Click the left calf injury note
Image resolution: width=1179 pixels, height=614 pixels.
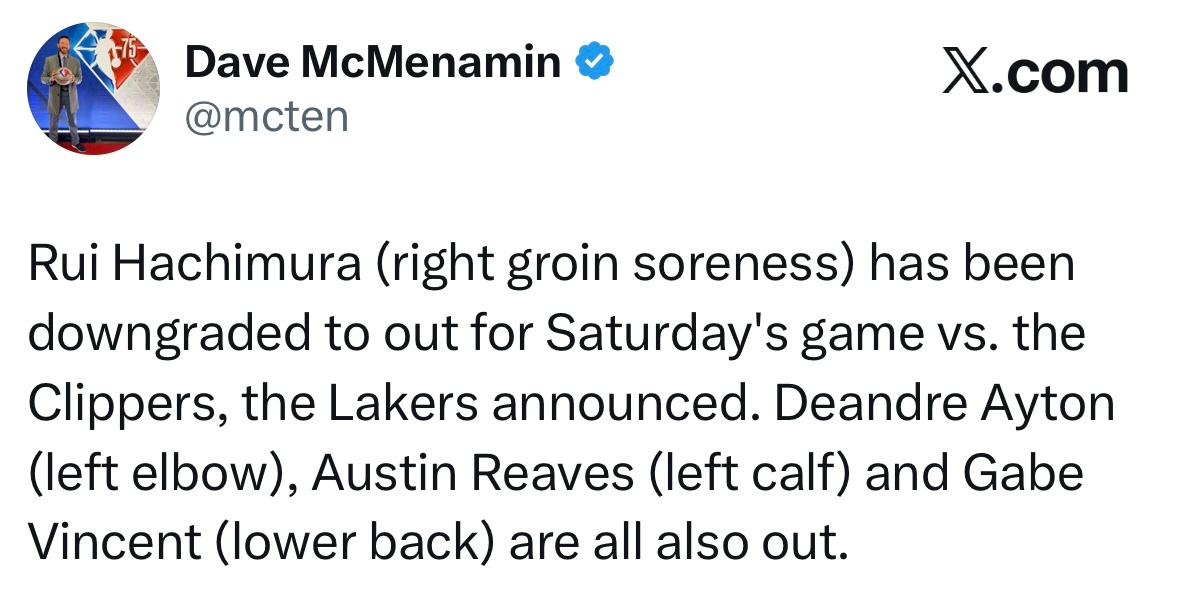coord(747,473)
